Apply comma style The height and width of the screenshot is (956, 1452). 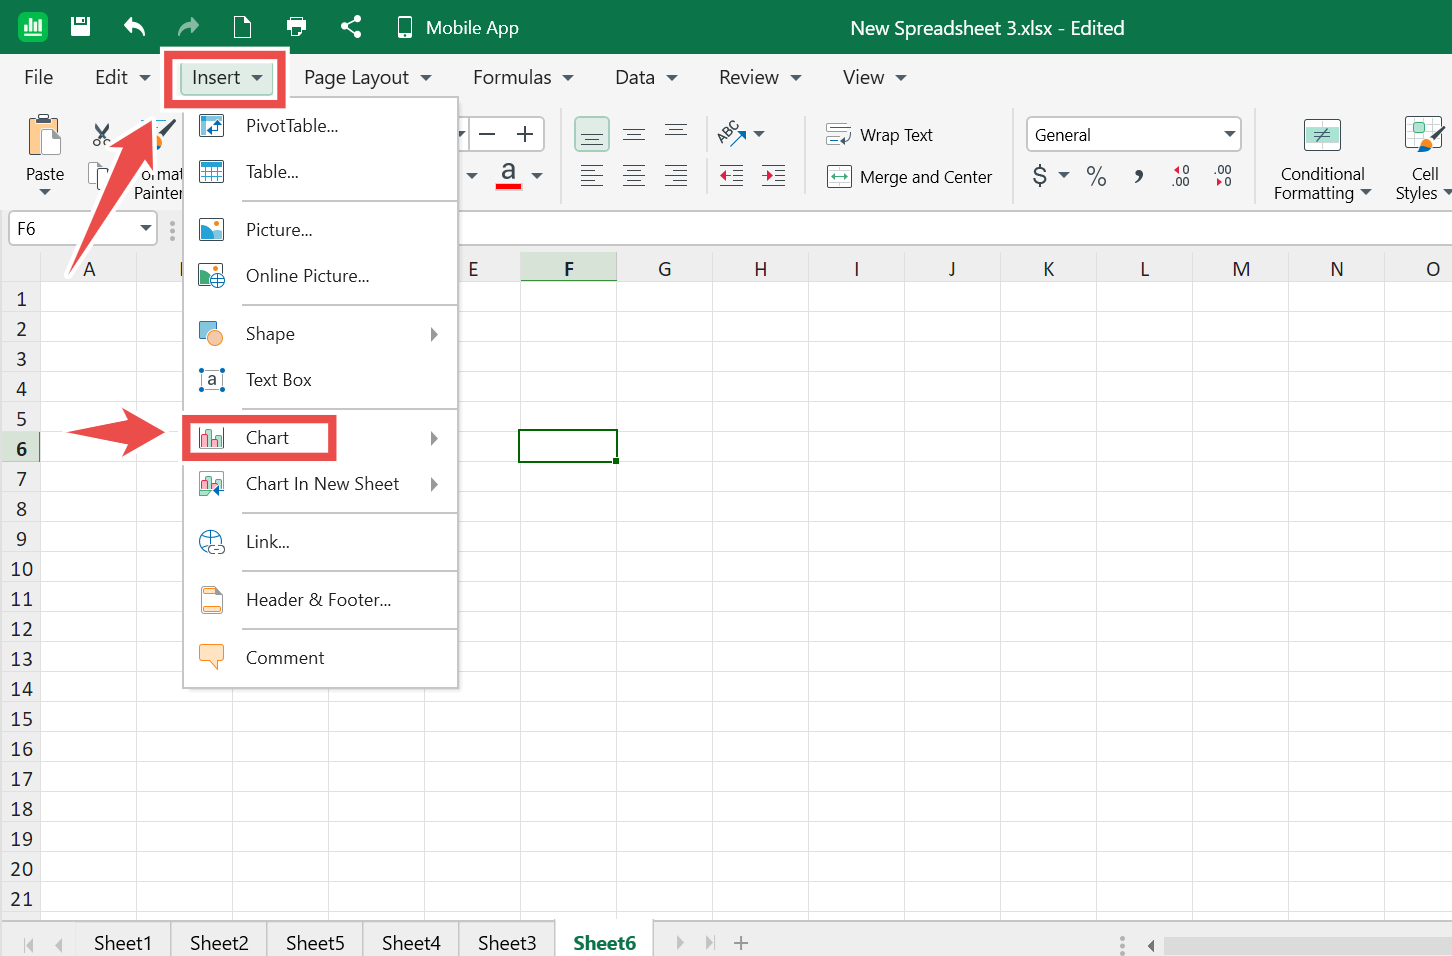pos(1138,176)
